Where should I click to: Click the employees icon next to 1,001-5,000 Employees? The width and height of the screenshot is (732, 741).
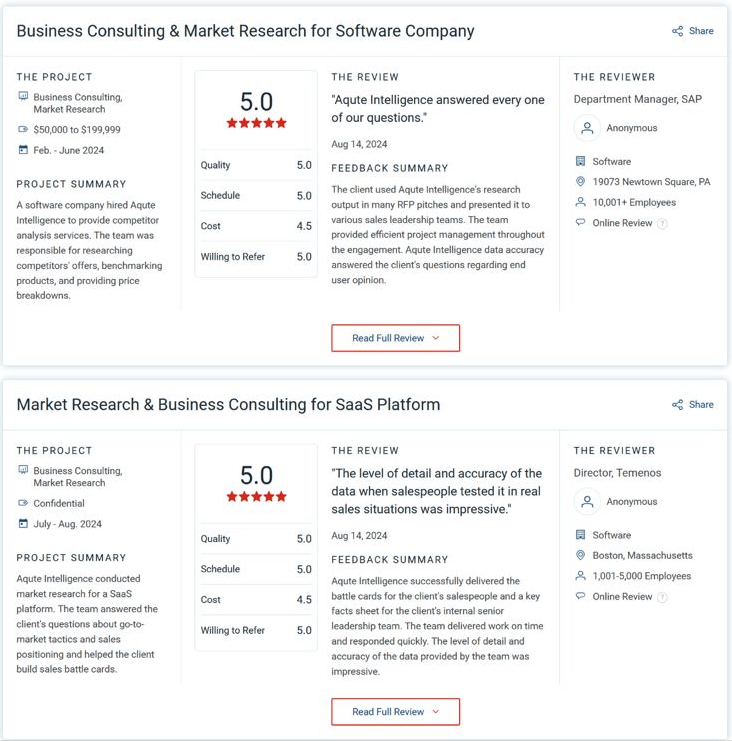[x=580, y=576]
